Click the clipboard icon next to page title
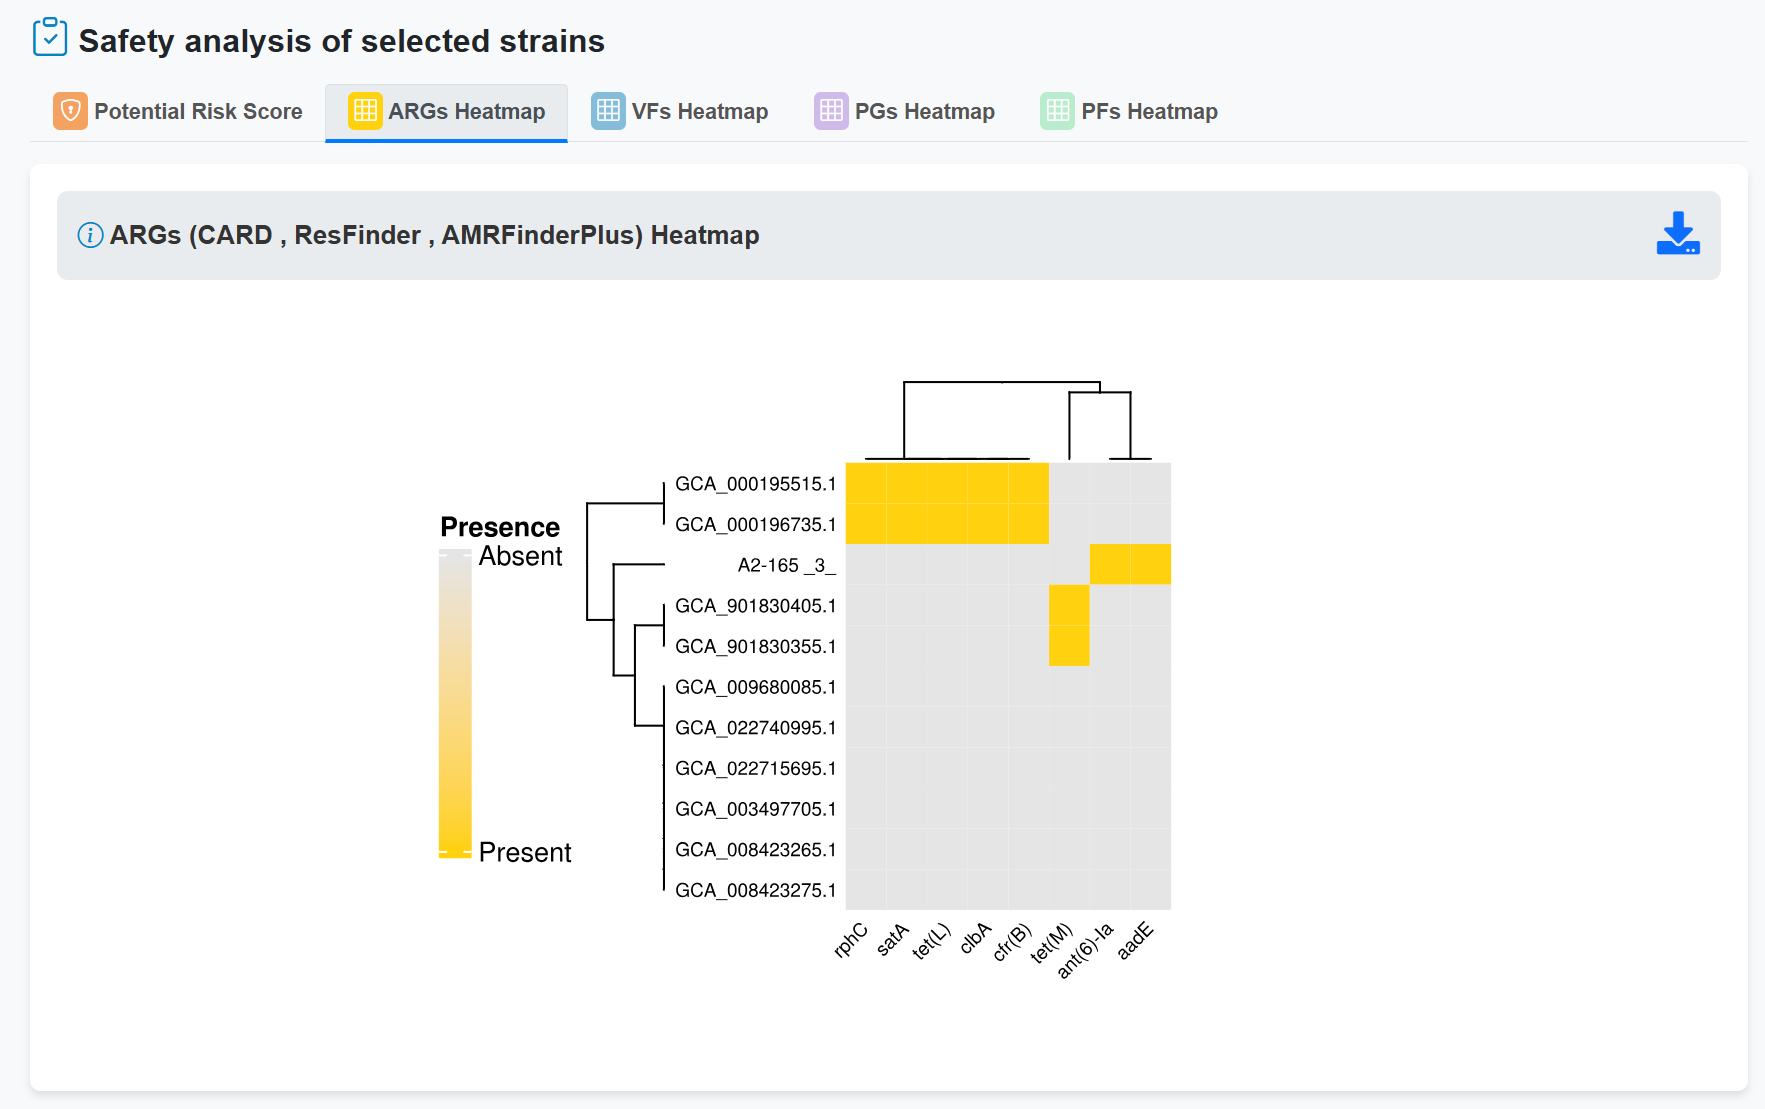The width and height of the screenshot is (1765, 1109). click(50, 38)
